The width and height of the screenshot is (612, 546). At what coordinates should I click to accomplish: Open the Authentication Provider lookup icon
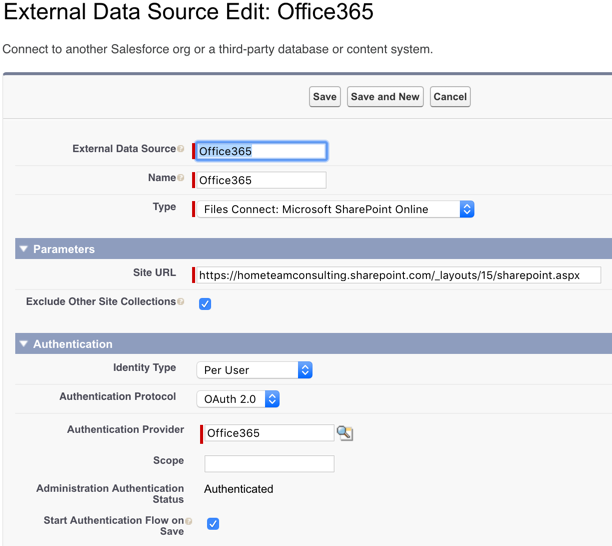[x=345, y=433]
